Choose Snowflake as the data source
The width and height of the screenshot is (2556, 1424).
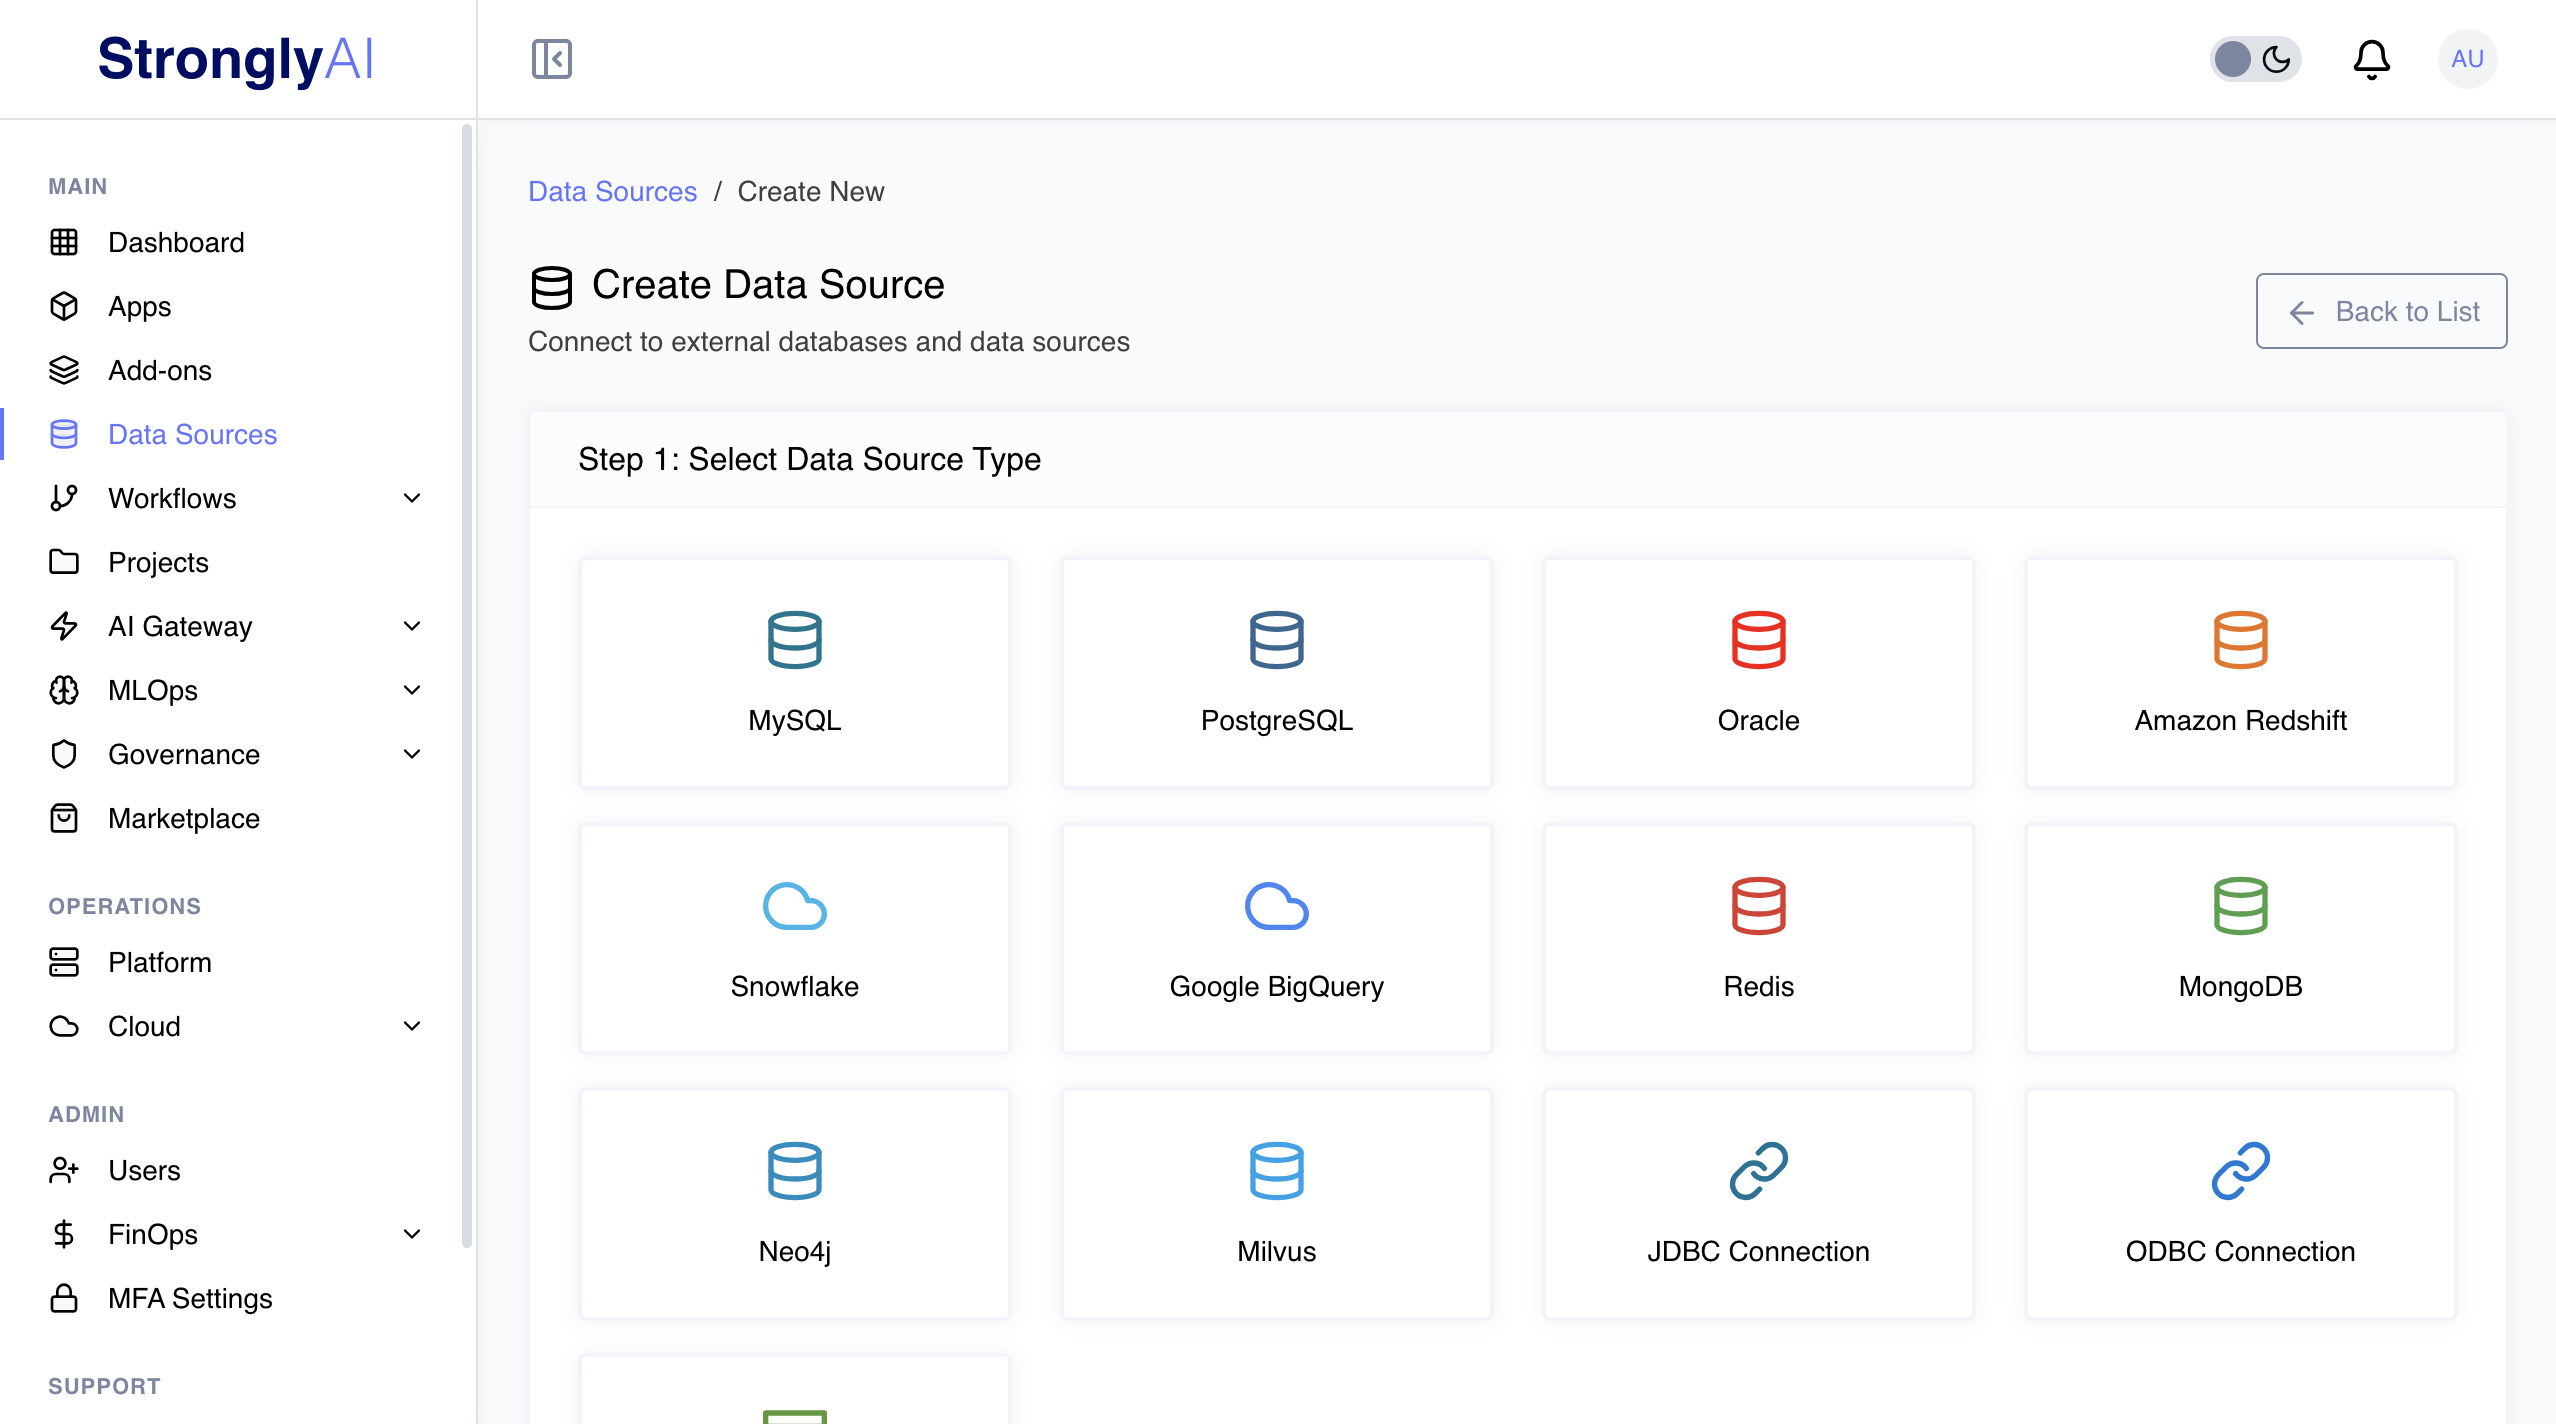(794, 938)
